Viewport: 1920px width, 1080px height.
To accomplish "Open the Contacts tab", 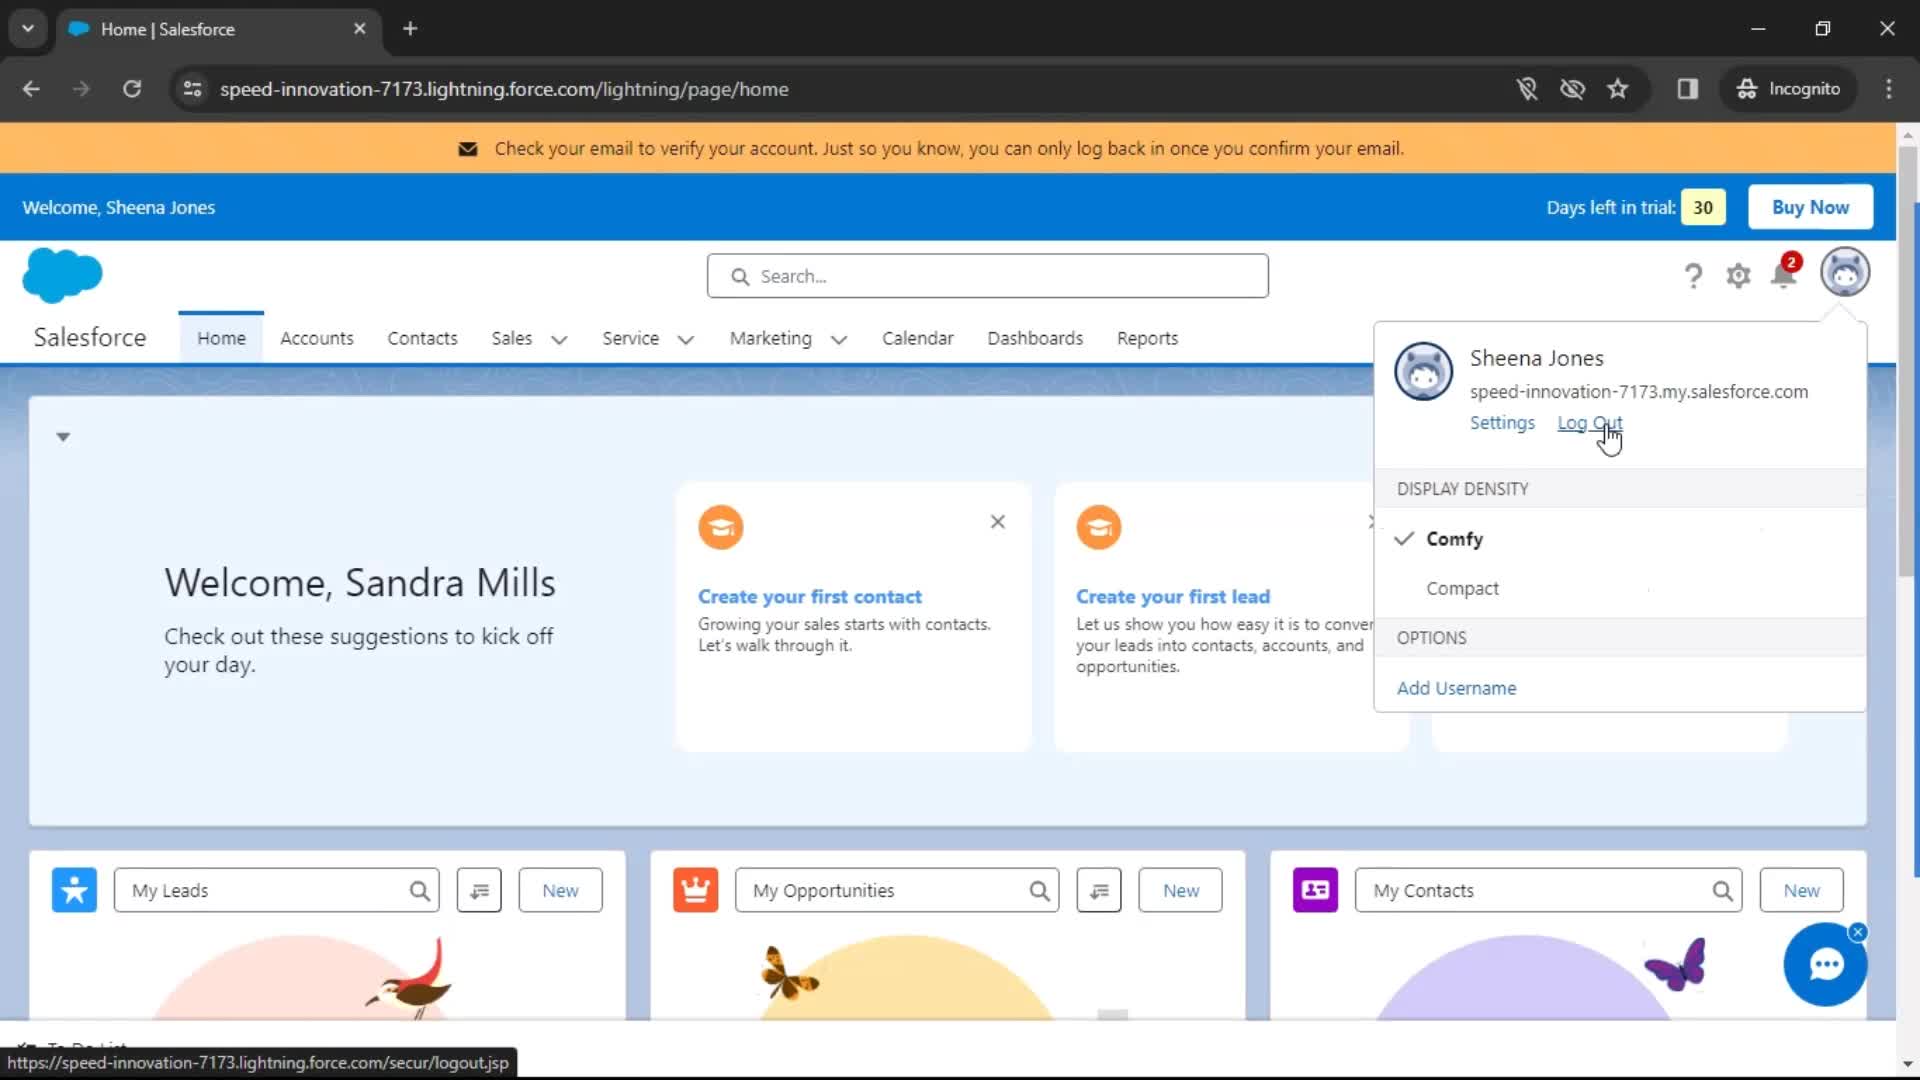I will 423,338.
